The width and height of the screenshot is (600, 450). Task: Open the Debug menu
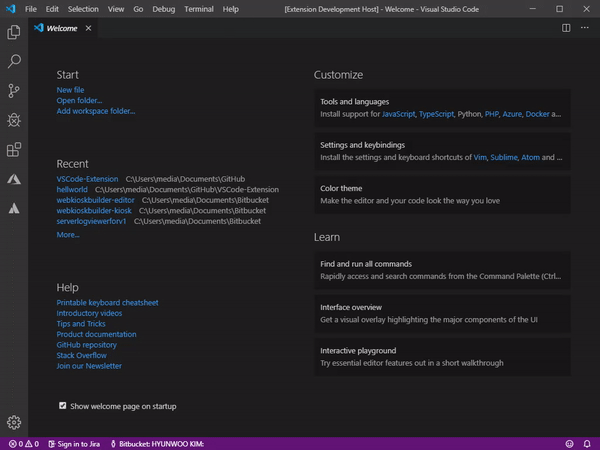[x=163, y=9]
